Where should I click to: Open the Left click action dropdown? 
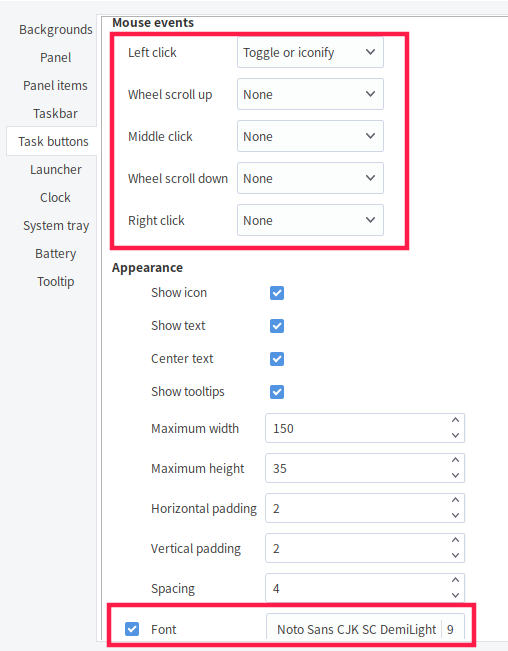(x=310, y=52)
